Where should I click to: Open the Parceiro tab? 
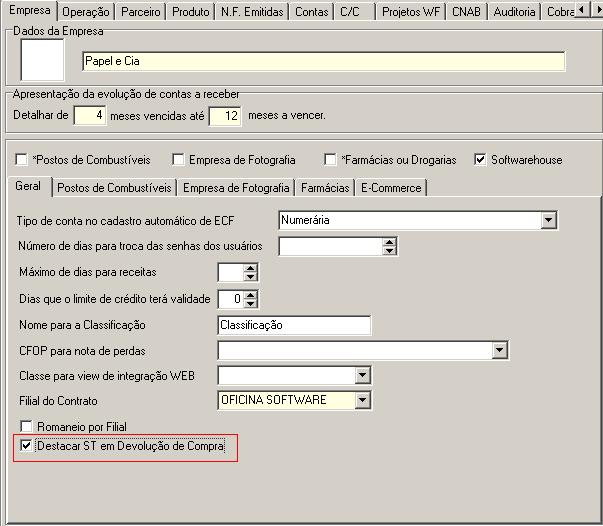point(140,12)
